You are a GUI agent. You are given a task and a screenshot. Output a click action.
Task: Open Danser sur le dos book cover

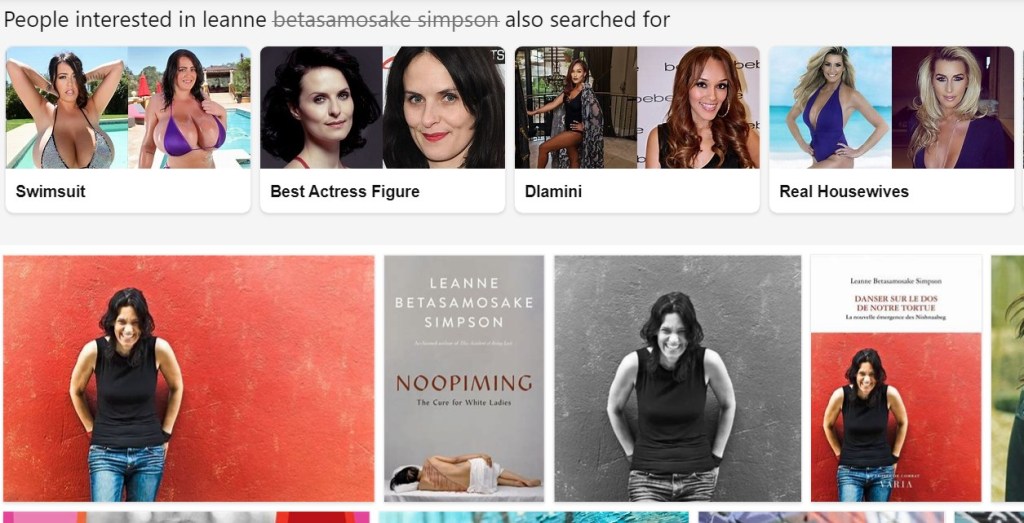coord(896,378)
